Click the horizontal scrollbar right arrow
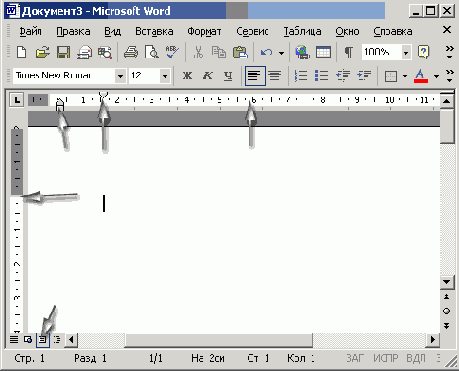 pos(433,340)
